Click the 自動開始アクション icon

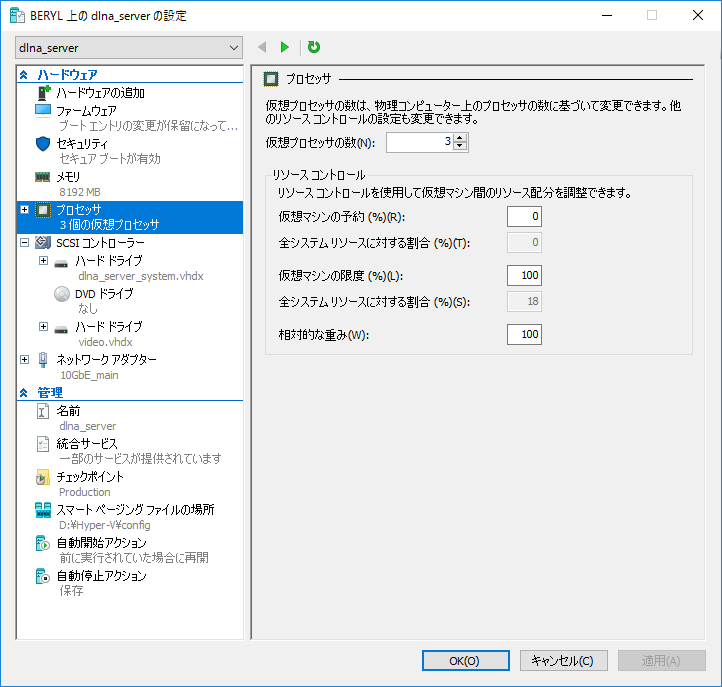tap(42, 543)
